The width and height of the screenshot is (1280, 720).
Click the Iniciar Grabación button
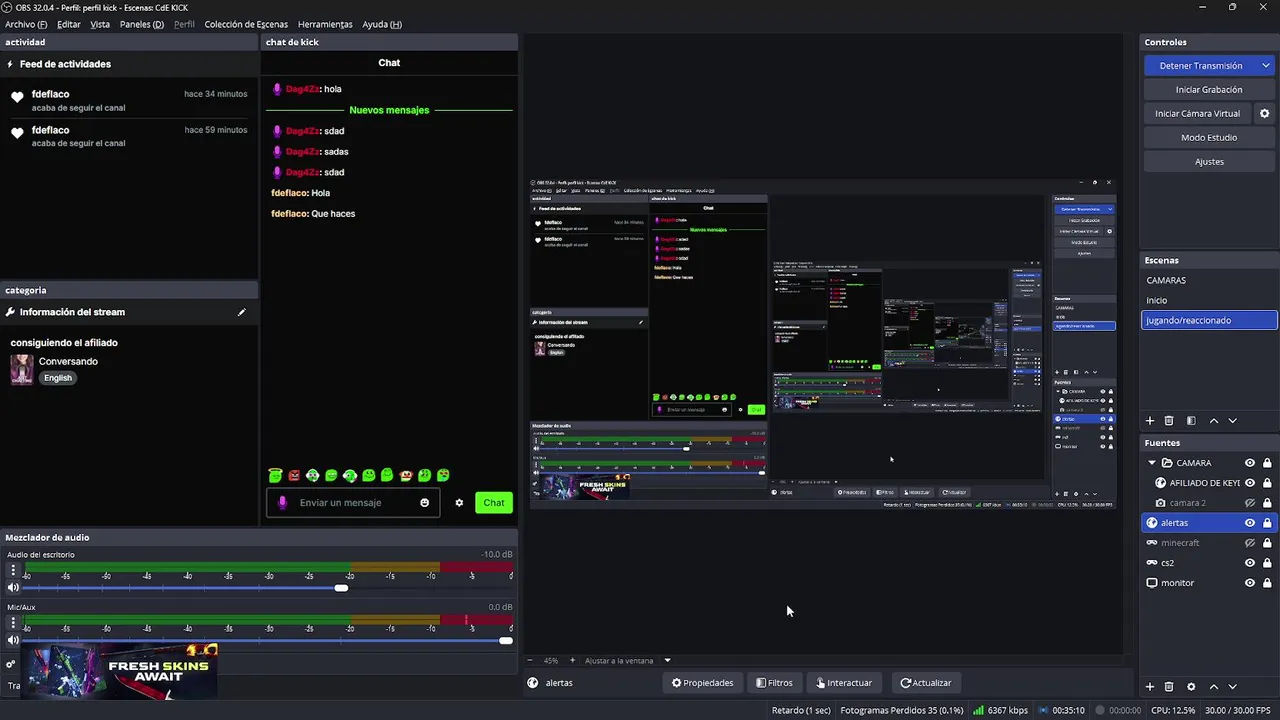1209,90
